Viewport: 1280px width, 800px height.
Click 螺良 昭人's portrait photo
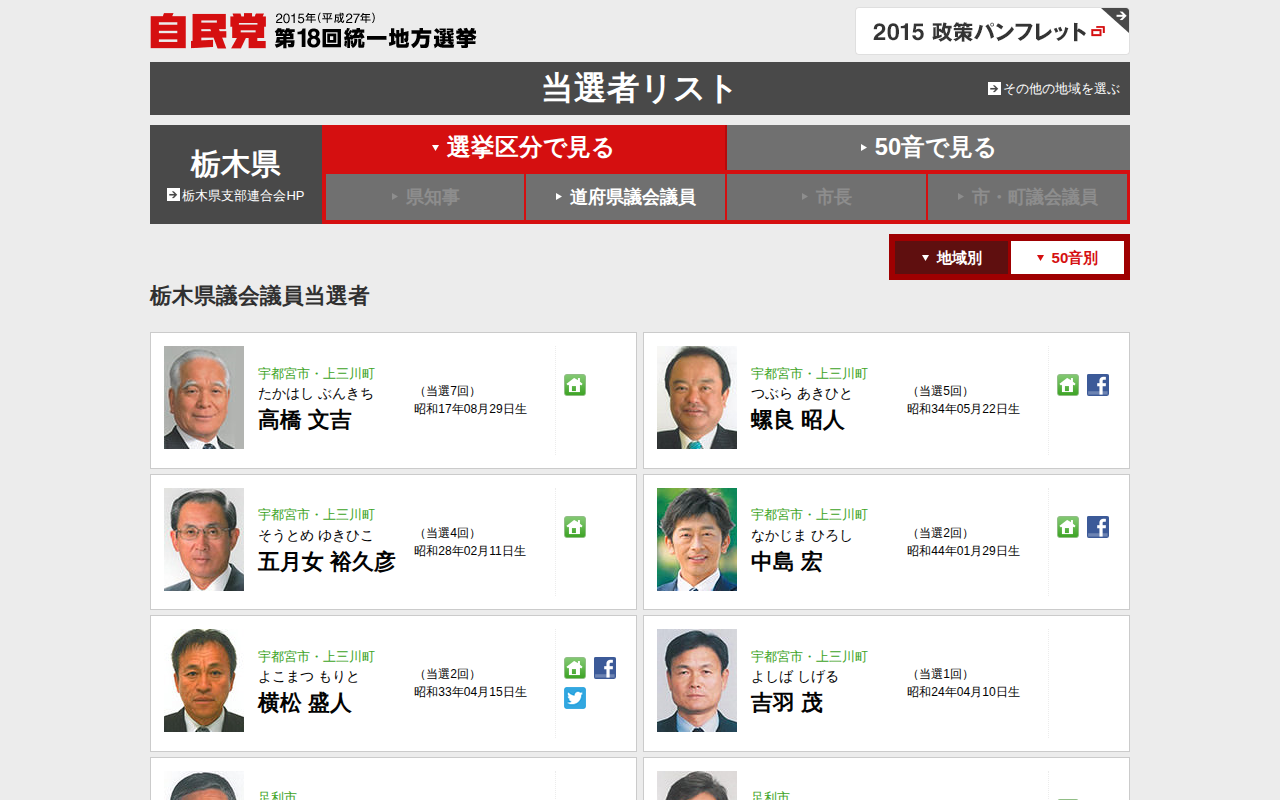[697, 397]
